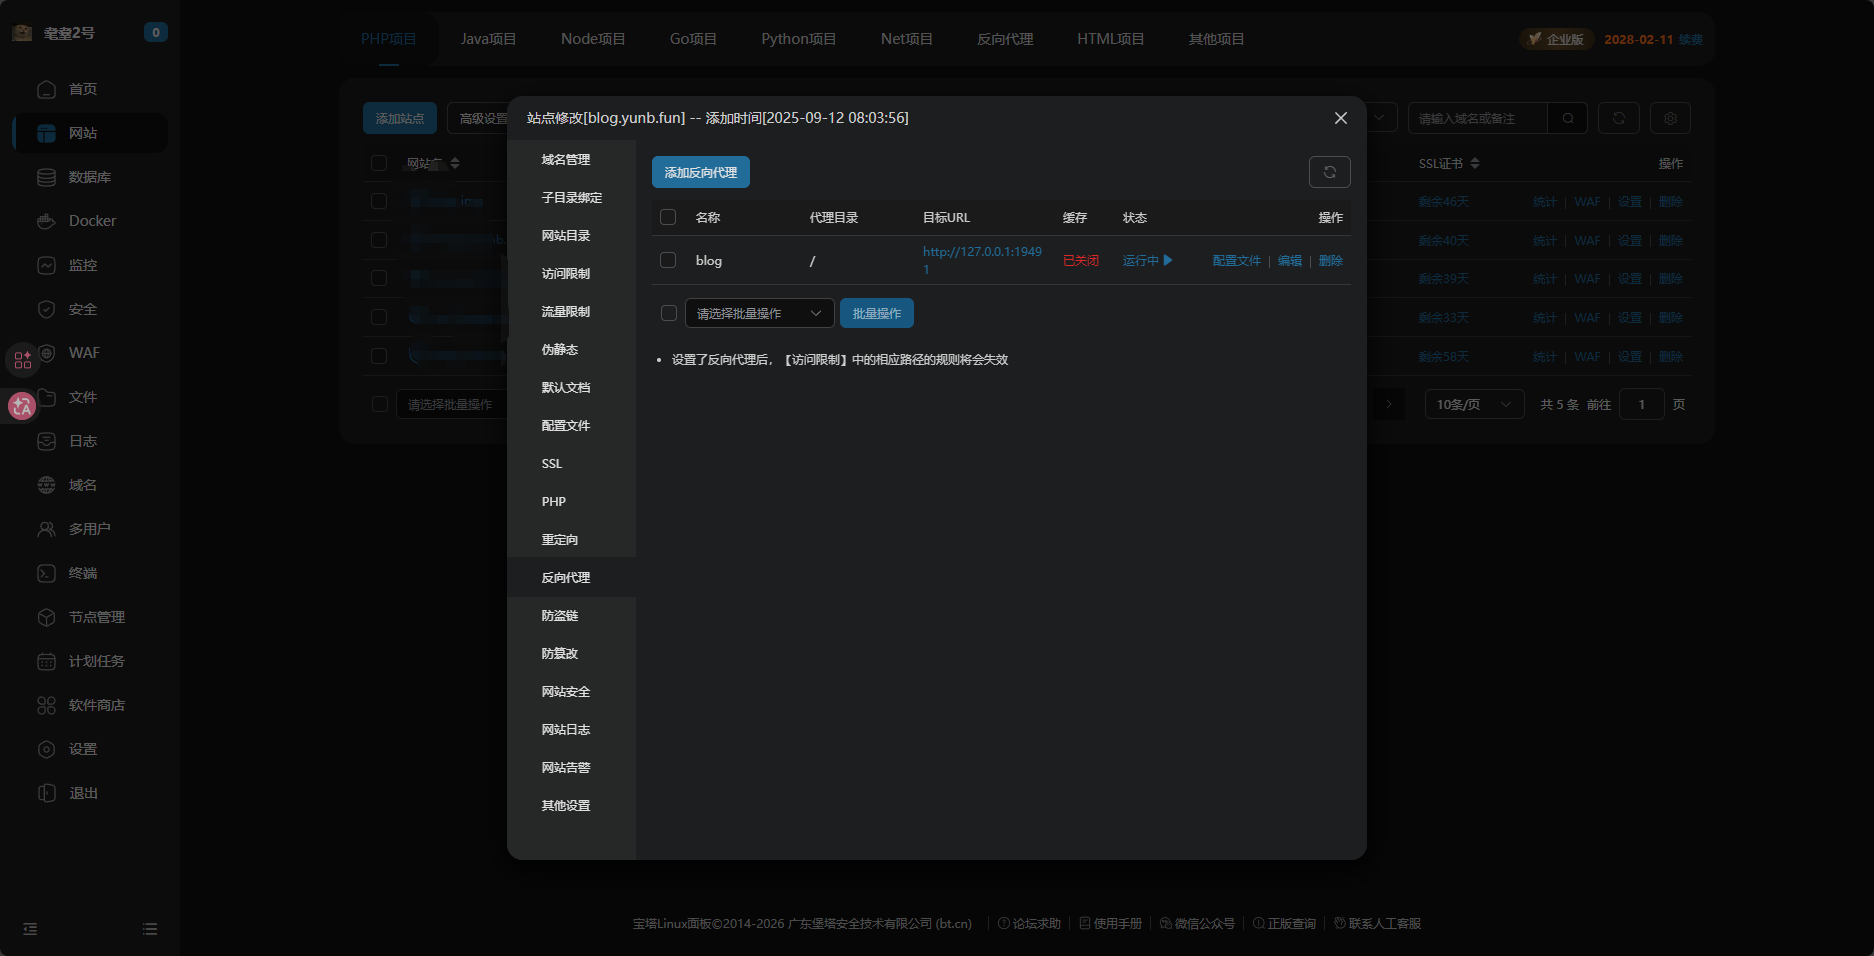
Task: Open the WAF shield icon in sidebar
Action: 47,353
